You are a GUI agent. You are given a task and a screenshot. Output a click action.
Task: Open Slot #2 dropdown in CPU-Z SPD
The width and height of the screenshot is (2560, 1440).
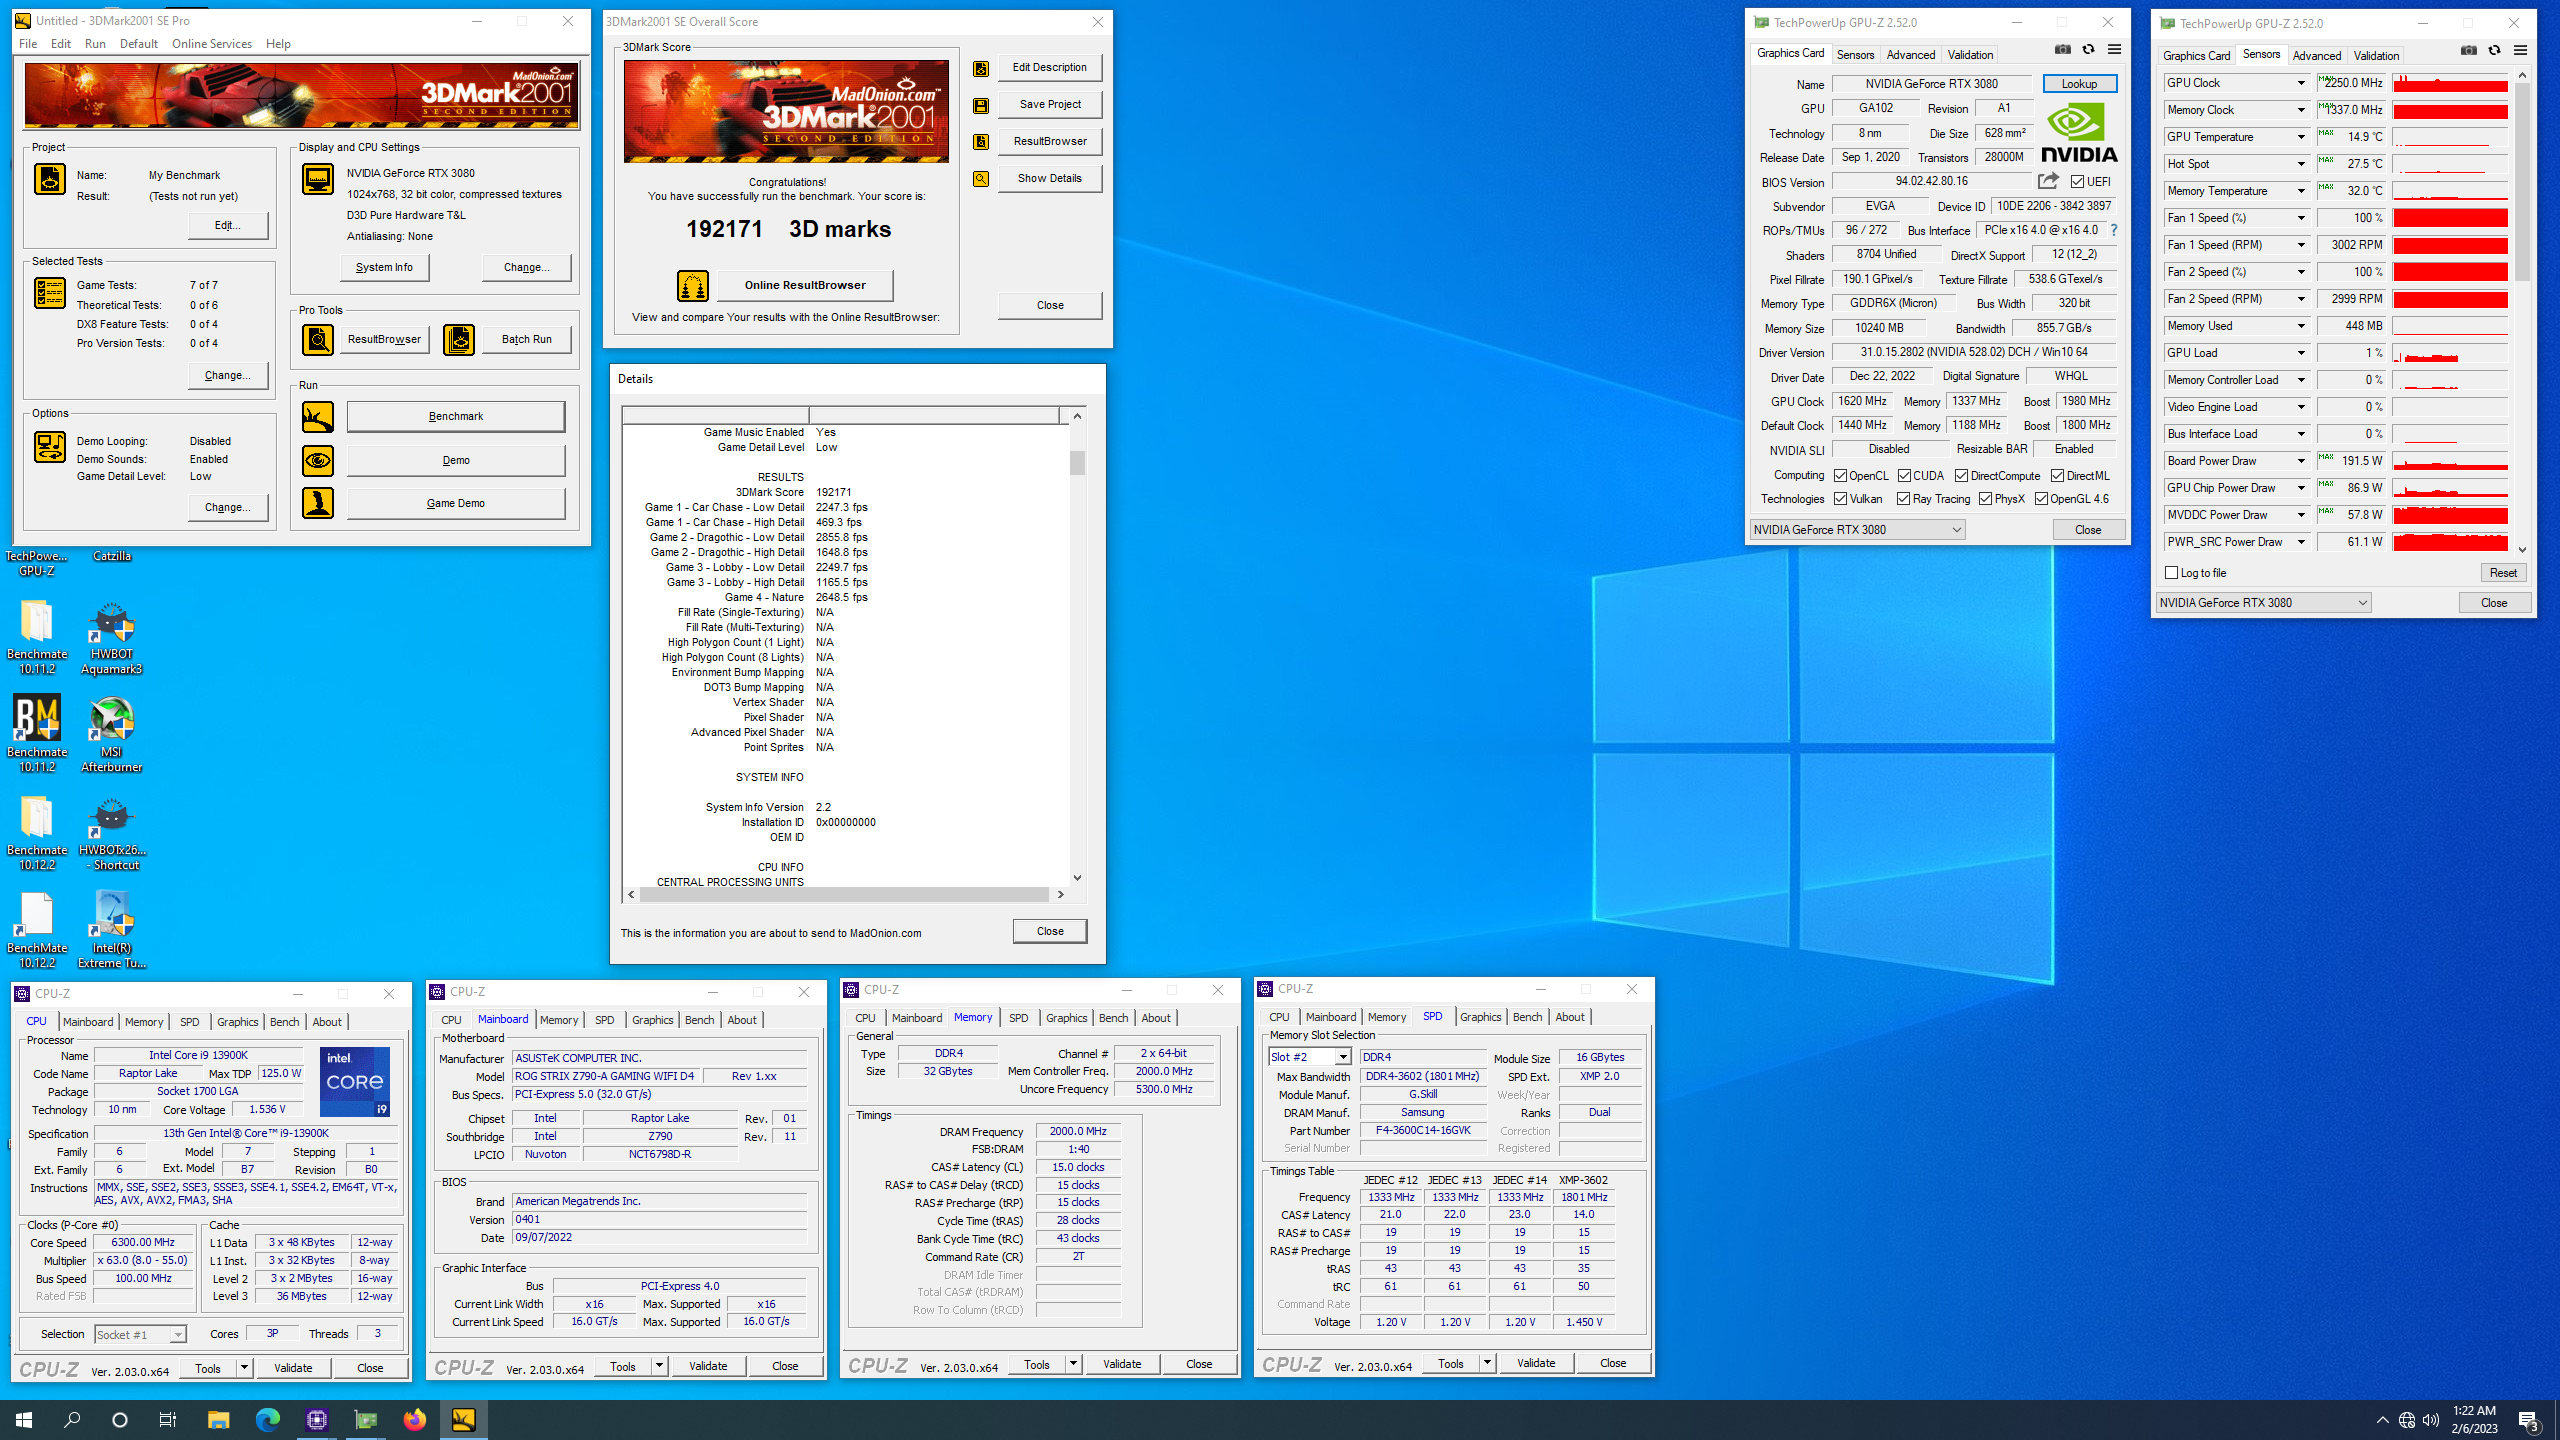(x=1343, y=1057)
